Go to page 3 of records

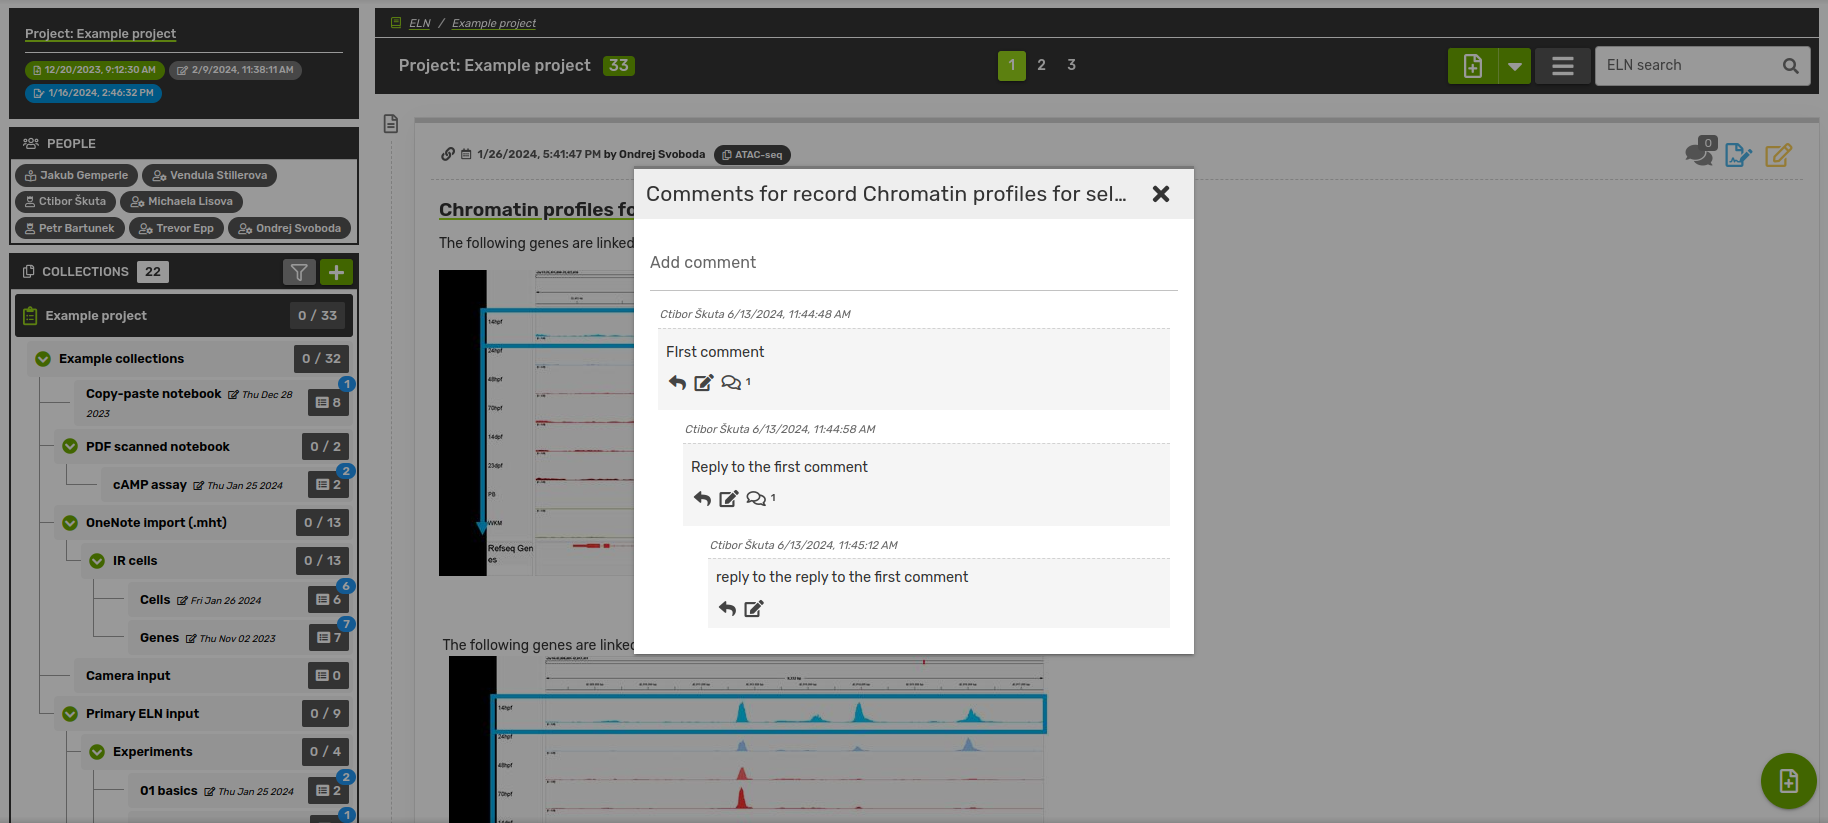click(x=1071, y=65)
